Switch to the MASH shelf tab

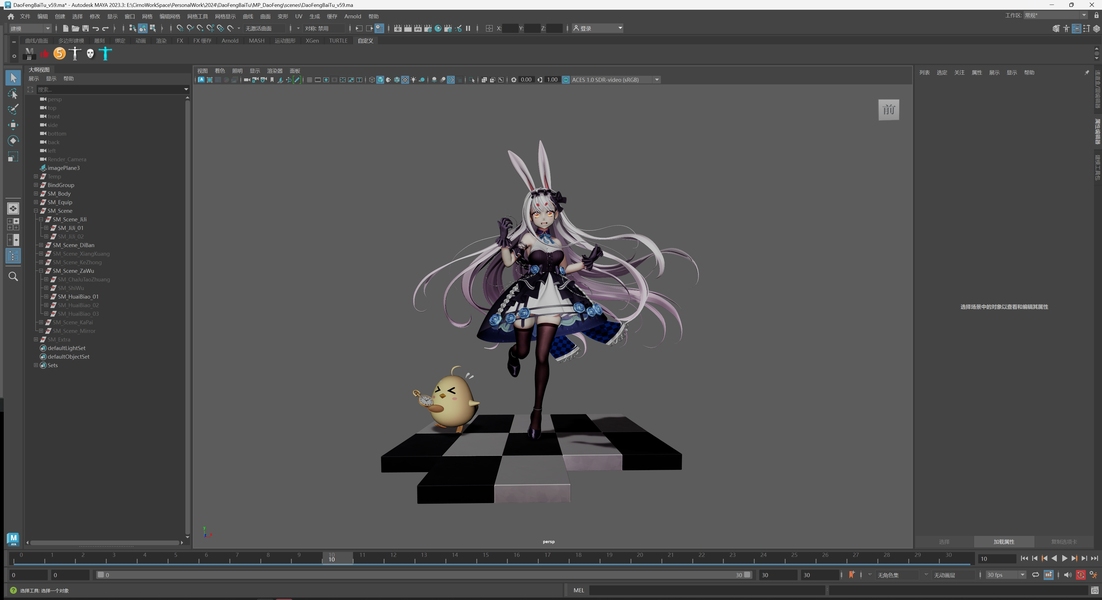tap(256, 41)
